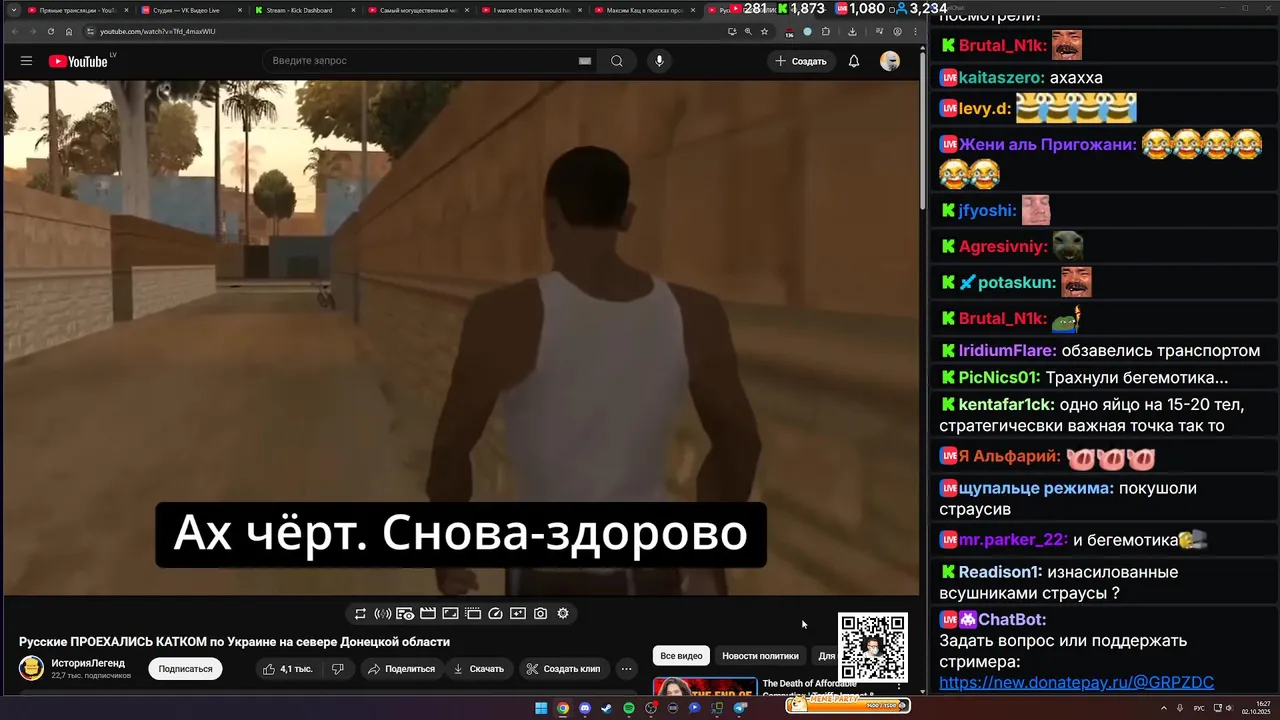Viewport: 1280px width, 720px height.
Task: Open ИсторияЛегенд channel avatar
Action: tap(31, 669)
